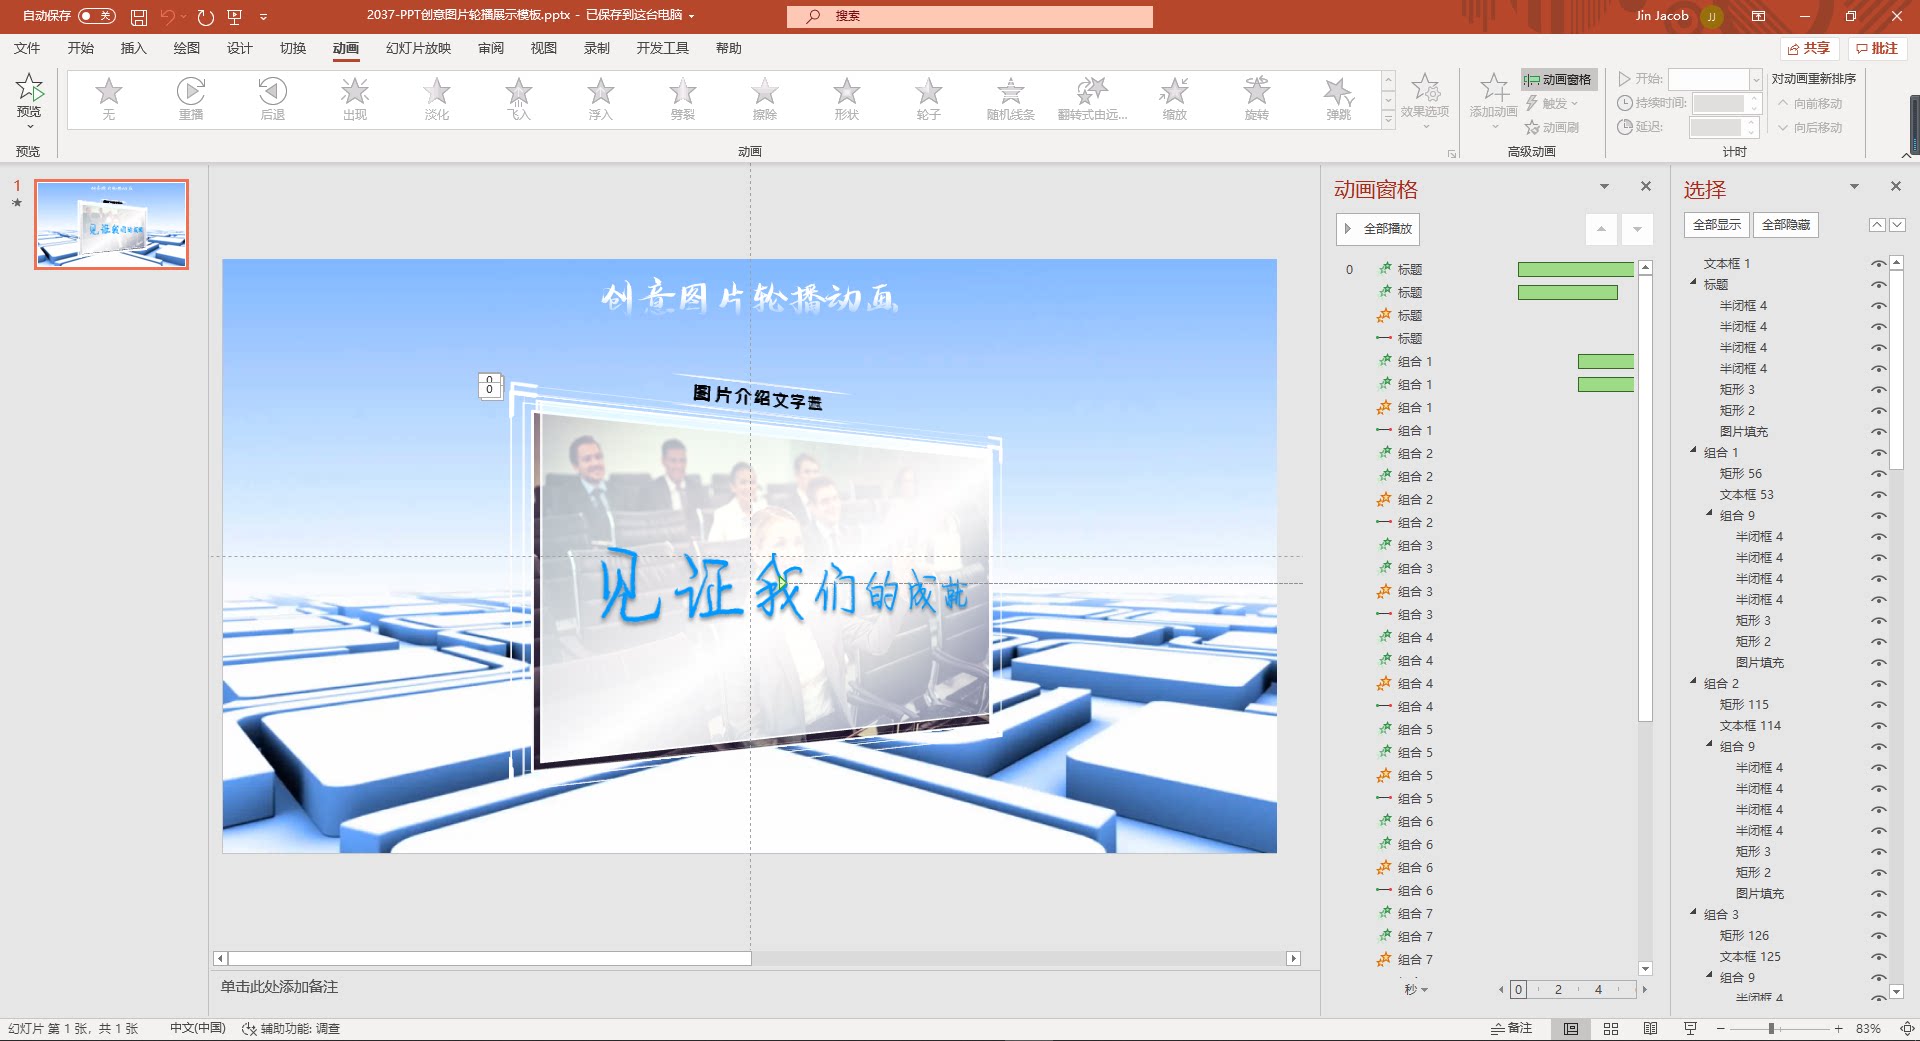Screen dimensions: 1920x1041
Task: Open reading view from status bar
Action: [1650, 1028]
